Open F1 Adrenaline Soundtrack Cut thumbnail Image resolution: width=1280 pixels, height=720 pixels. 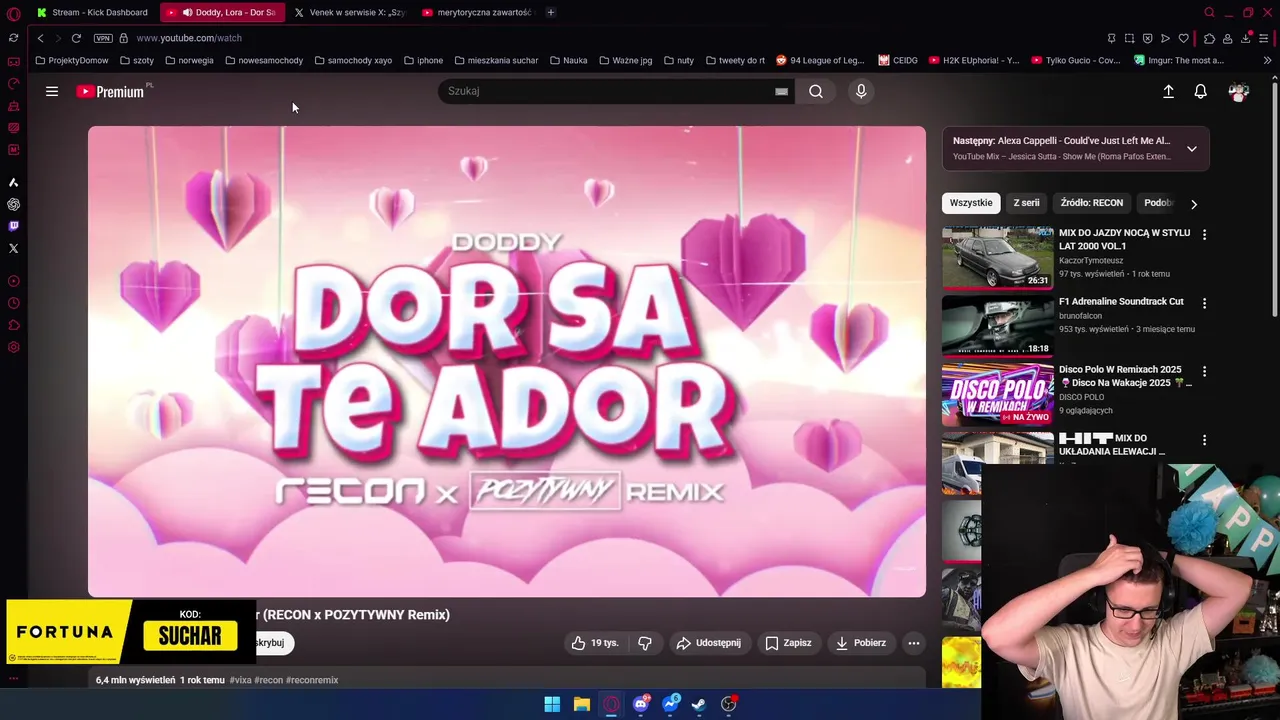click(998, 325)
